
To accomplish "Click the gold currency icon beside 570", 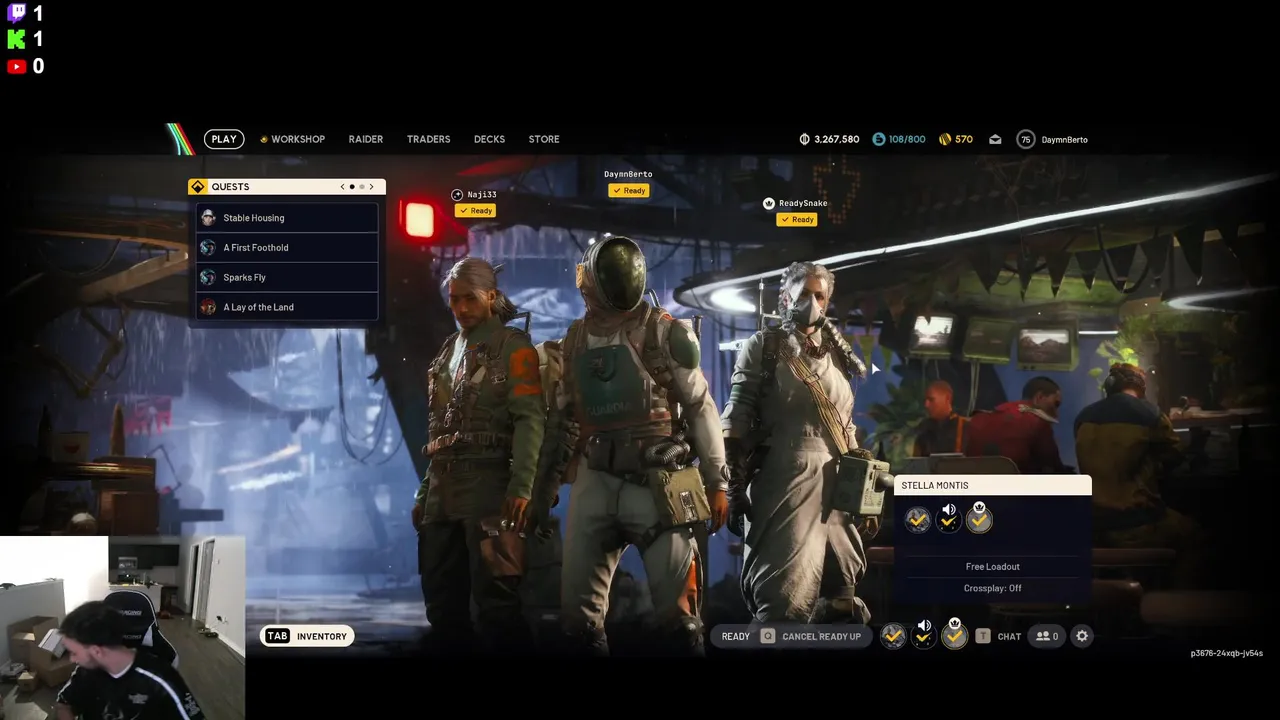I will tap(945, 139).
